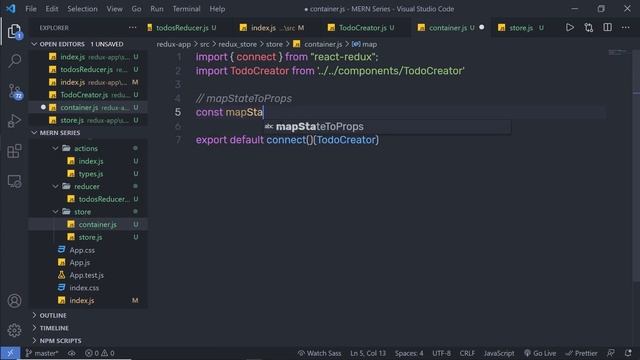Collapse the actions folder

(56, 148)
